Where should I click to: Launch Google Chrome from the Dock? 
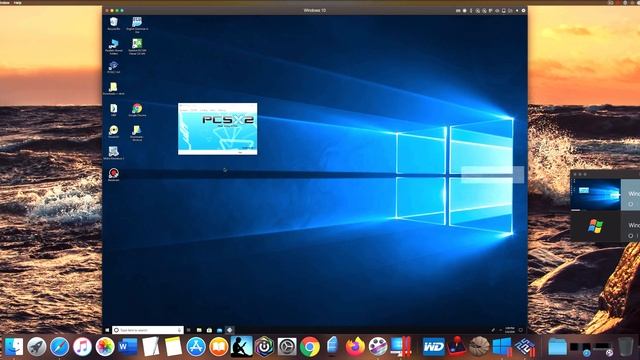point(310,347)
